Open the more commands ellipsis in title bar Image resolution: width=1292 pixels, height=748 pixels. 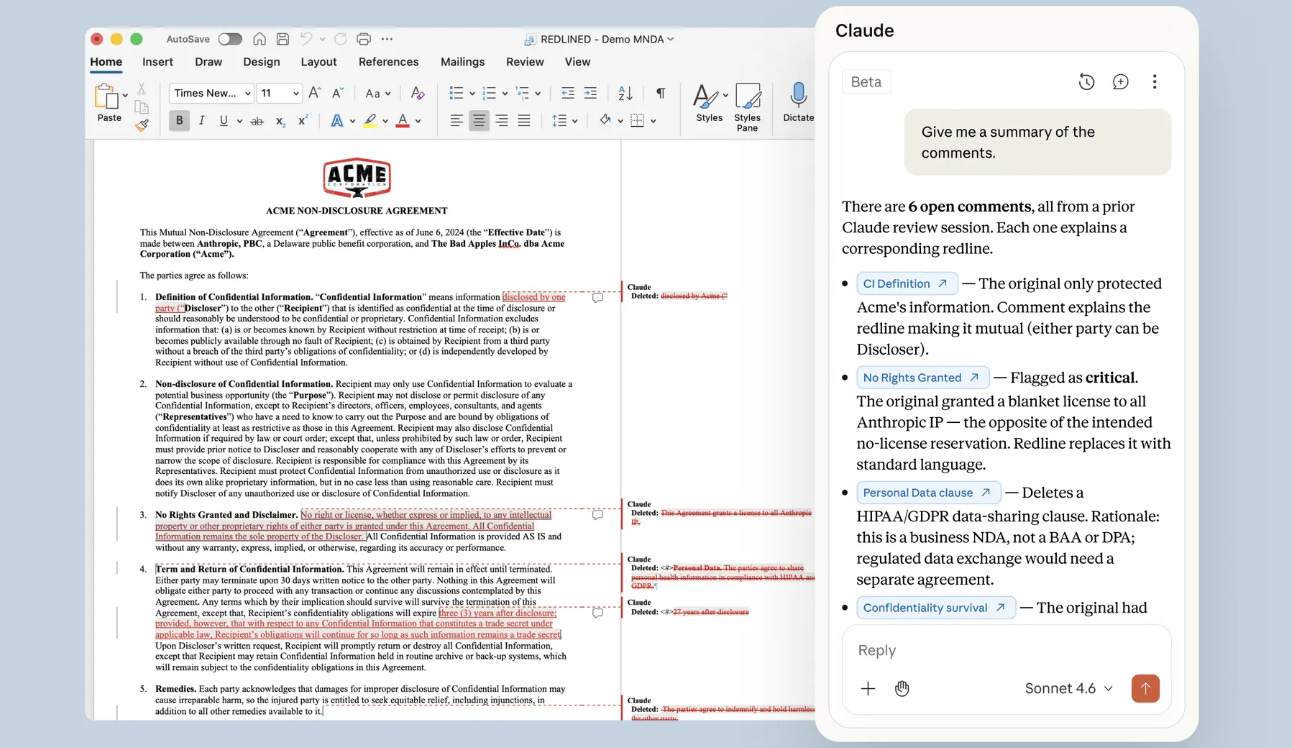[389, 39]
